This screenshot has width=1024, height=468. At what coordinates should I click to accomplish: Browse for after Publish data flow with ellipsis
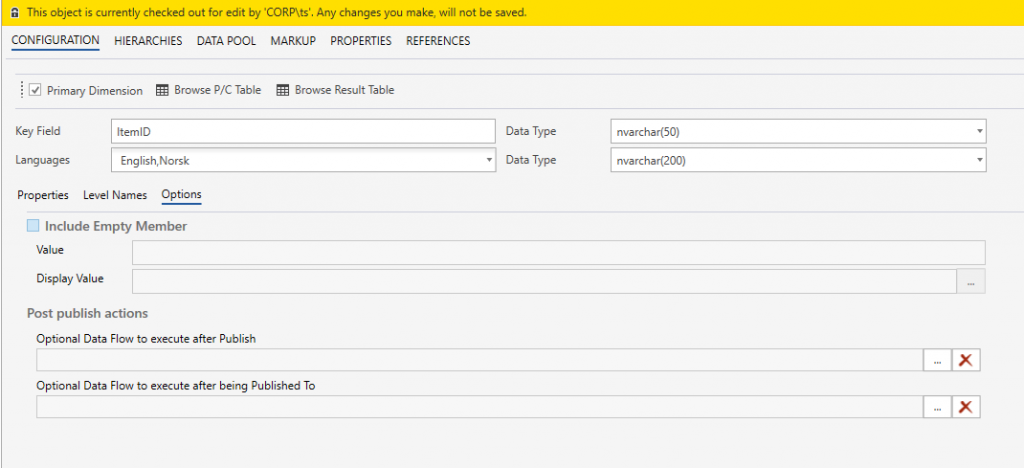(937, 360)
